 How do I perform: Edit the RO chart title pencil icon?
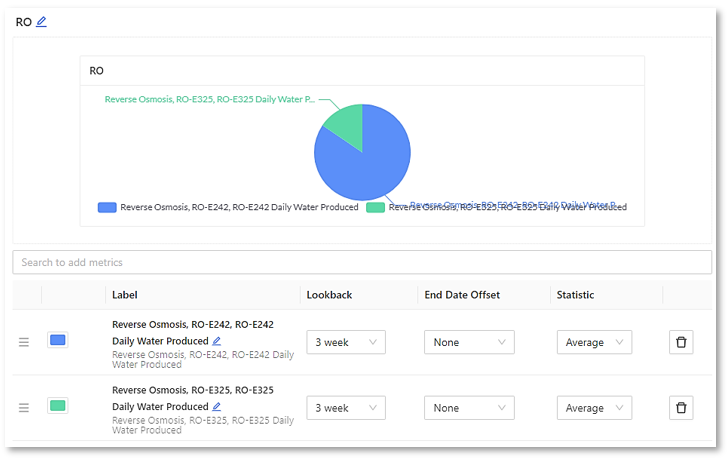[x=41, y=21]
